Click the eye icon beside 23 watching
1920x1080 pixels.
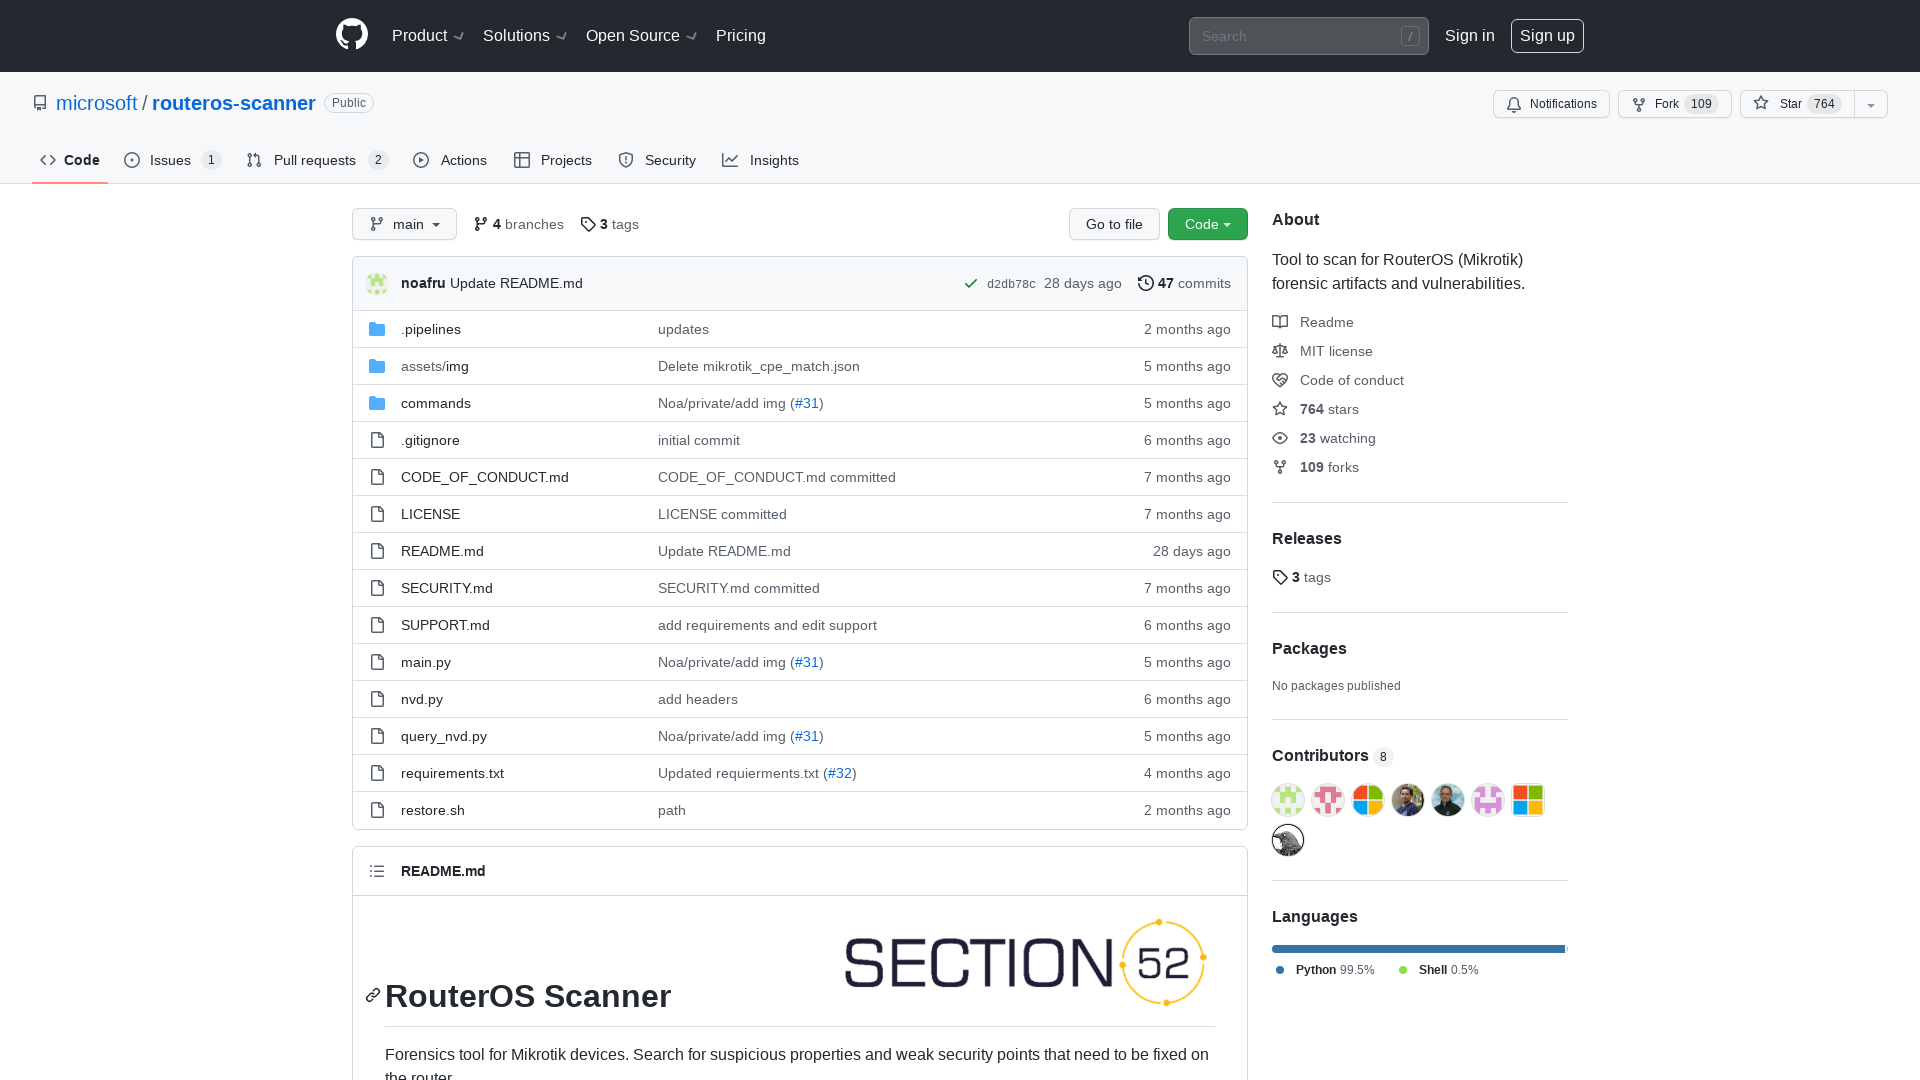click(1280, 438)
